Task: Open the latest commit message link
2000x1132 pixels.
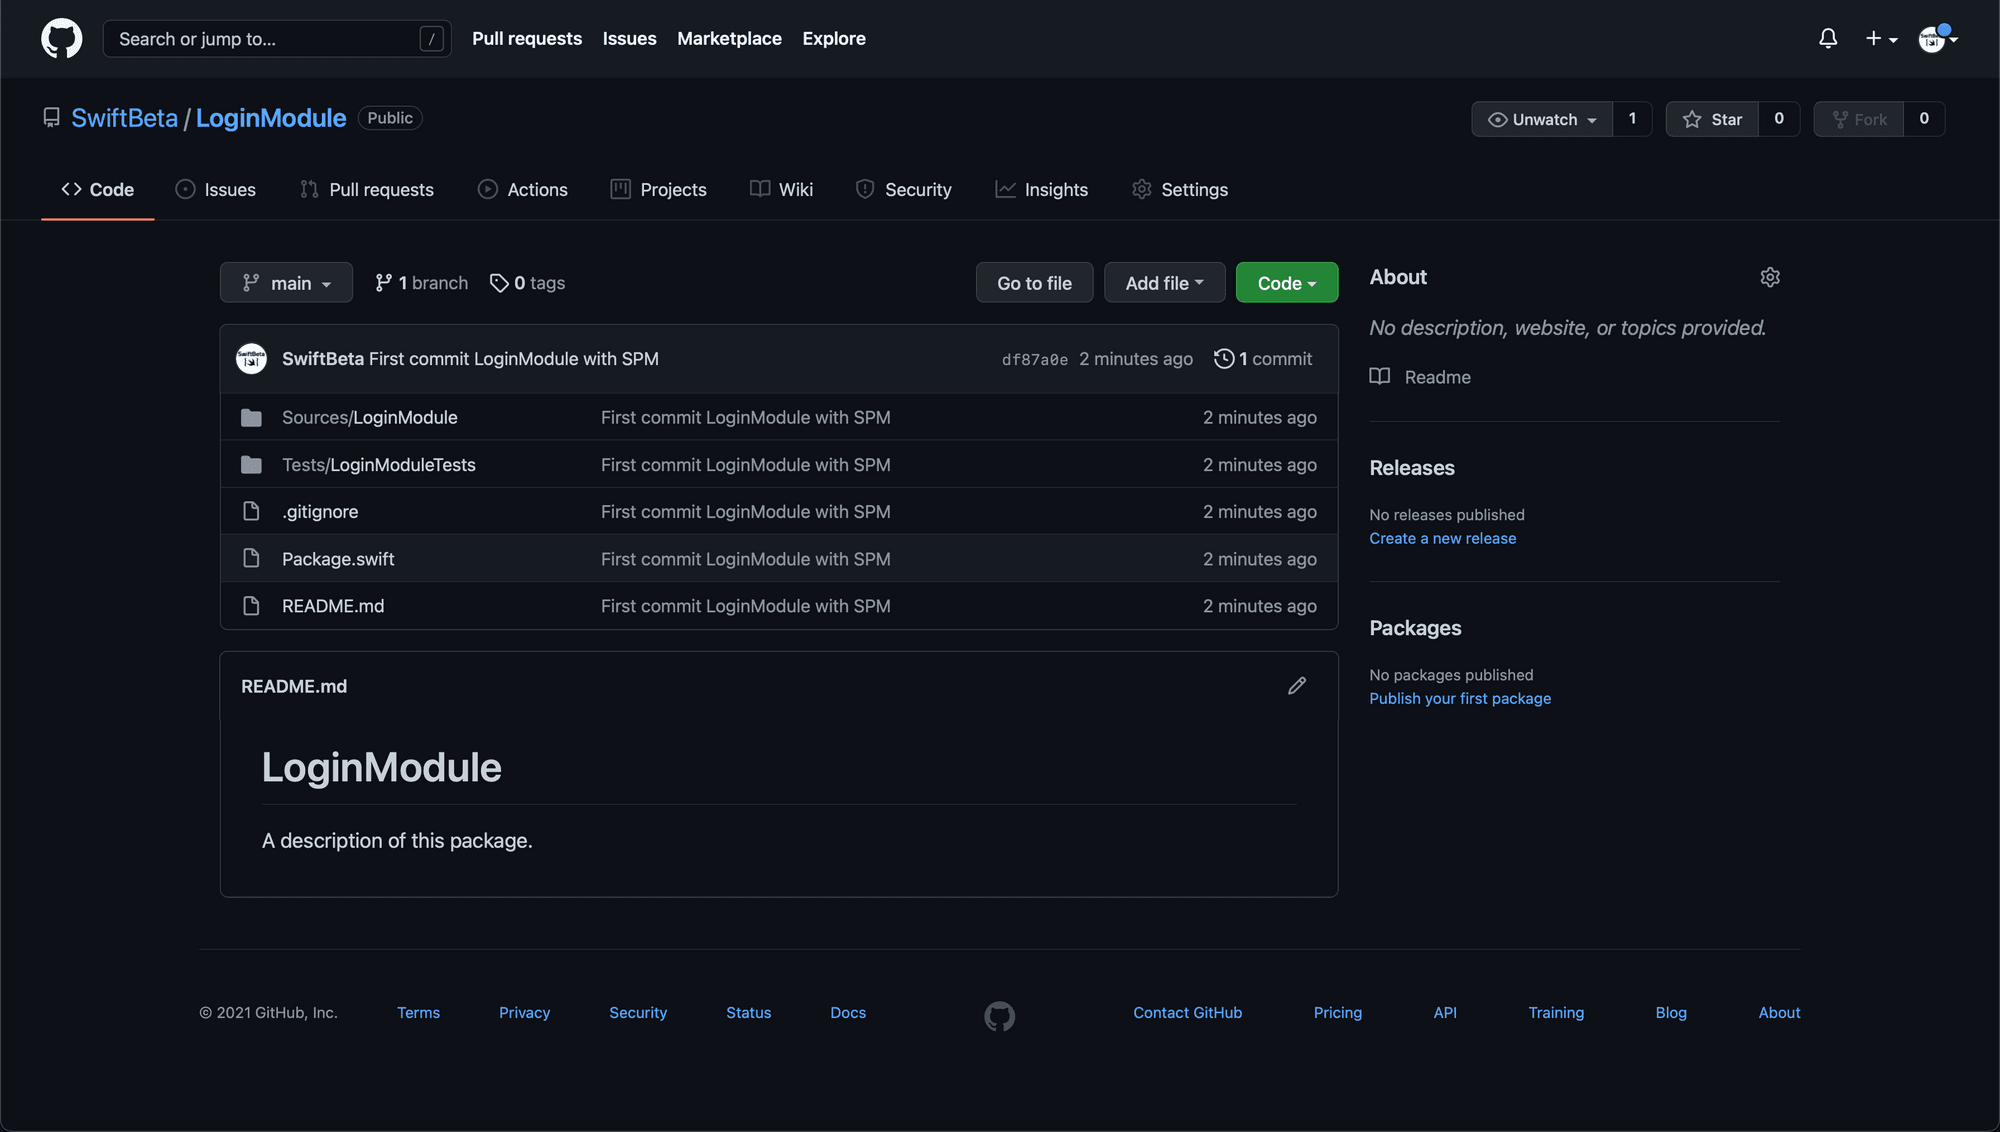Action: (513, 359)
